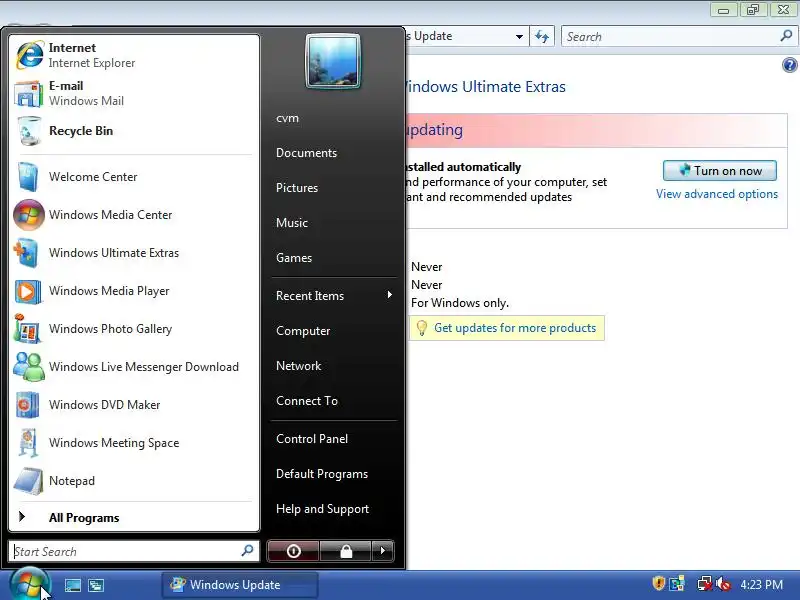The image size is (800, 600).
Task: Open the Pictures folder
Action: click(296, 188)
